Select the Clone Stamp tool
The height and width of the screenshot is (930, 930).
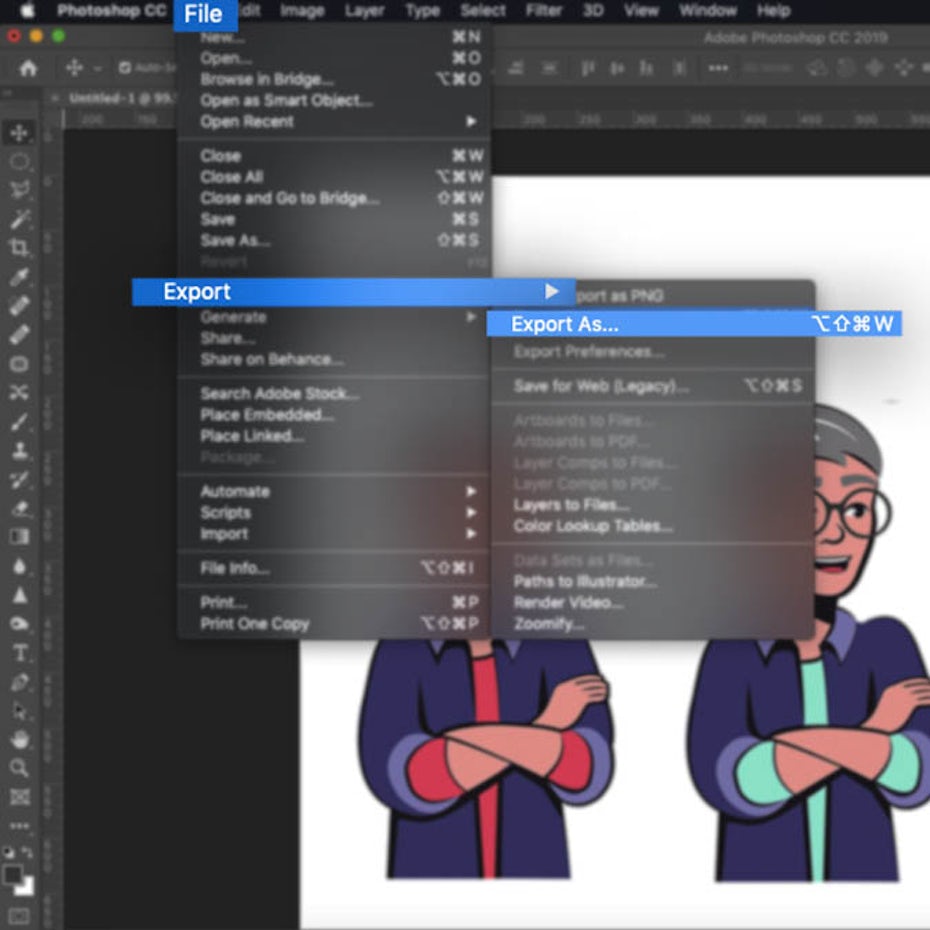pyautogui.click(x=19, y=450)
